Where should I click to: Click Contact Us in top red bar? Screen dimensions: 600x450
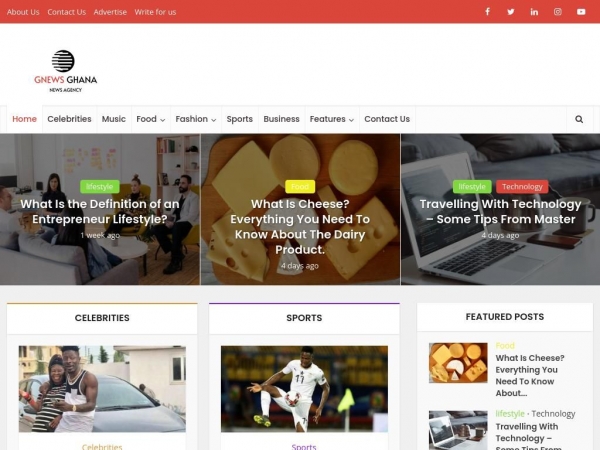[67, 12]
